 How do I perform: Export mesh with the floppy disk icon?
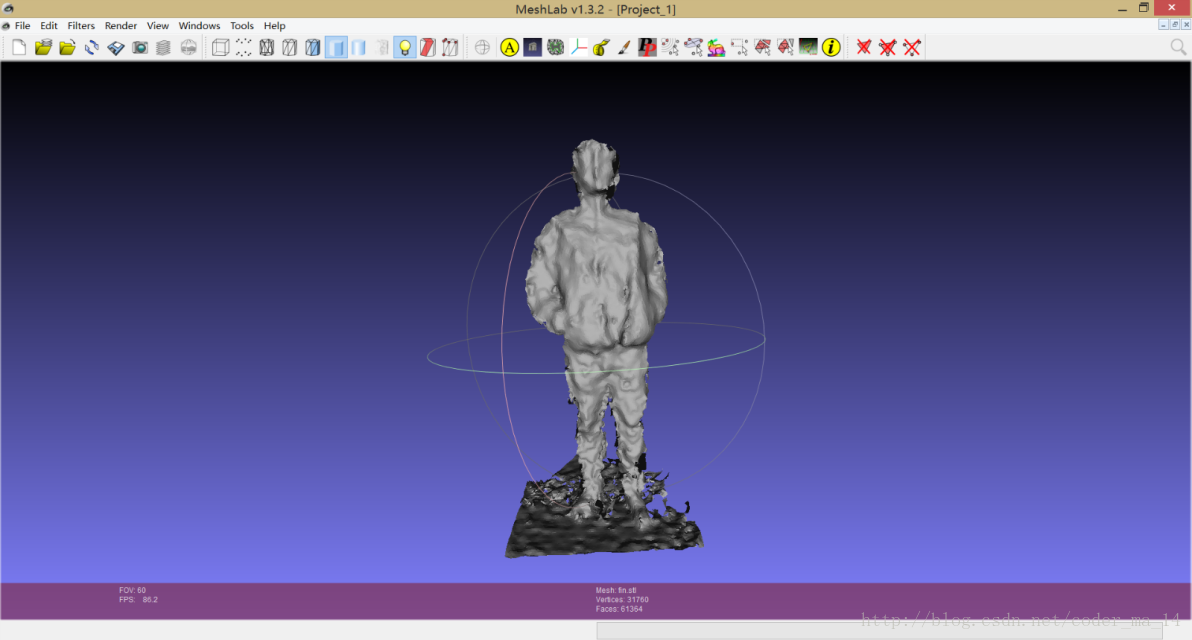(116, 47)
